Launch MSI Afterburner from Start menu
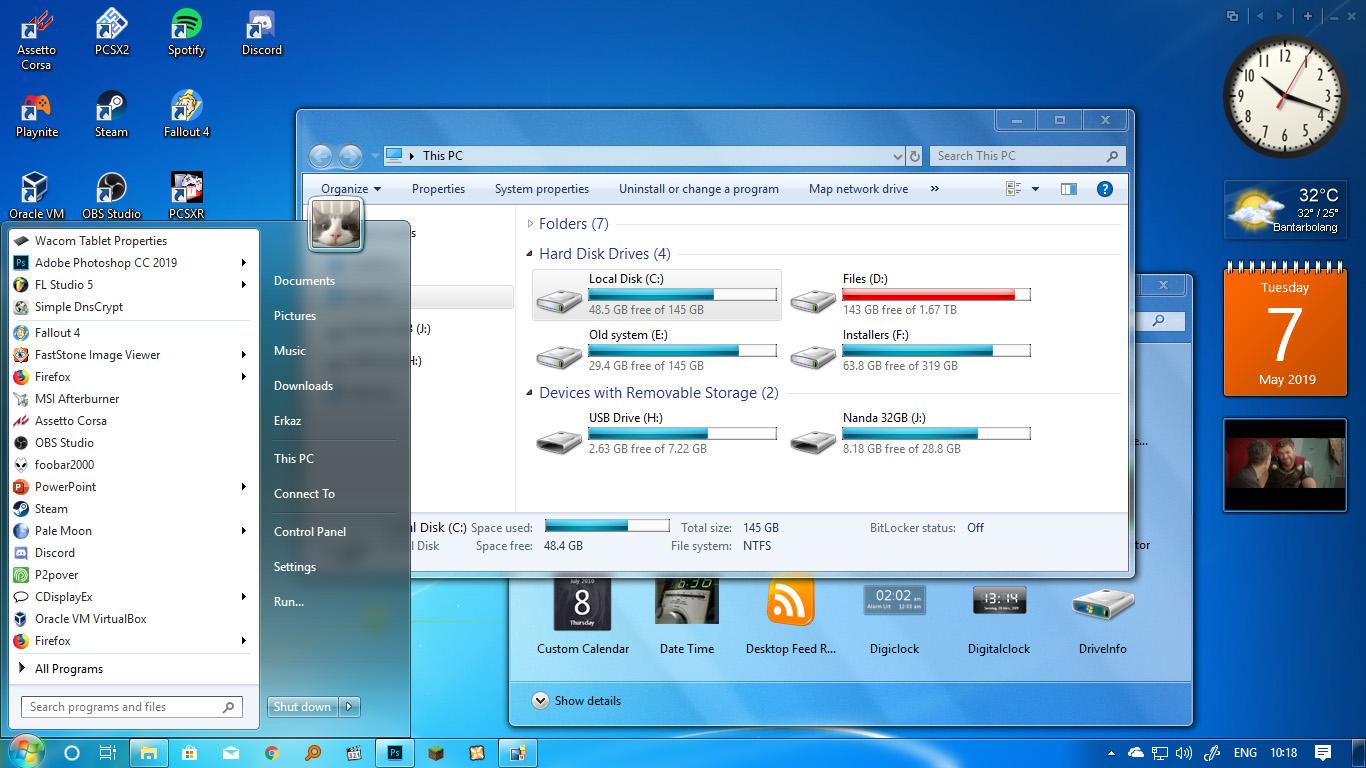This screenshot has height=768, width=1366. point(131,399)
